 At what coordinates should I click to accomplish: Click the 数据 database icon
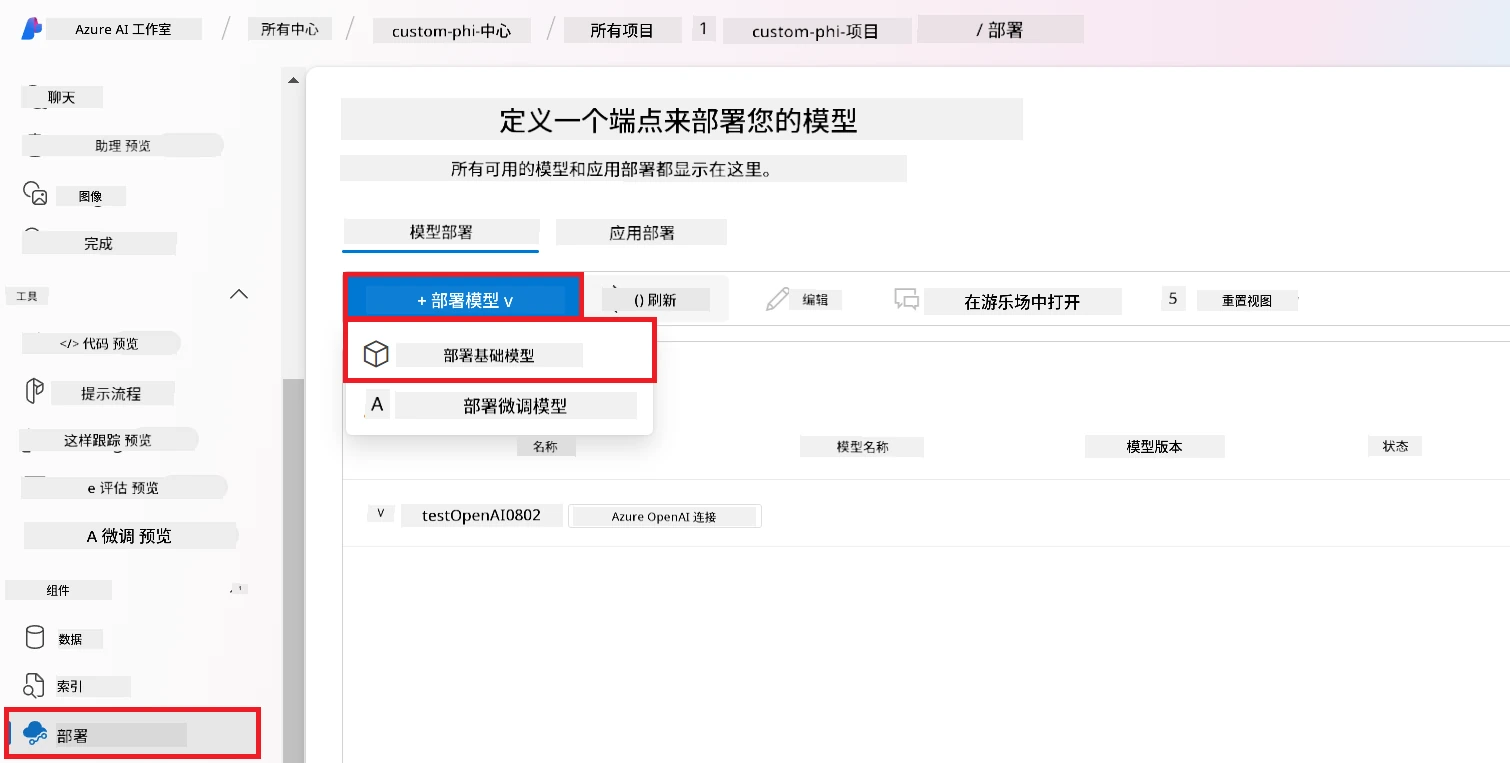coord(35,638)
